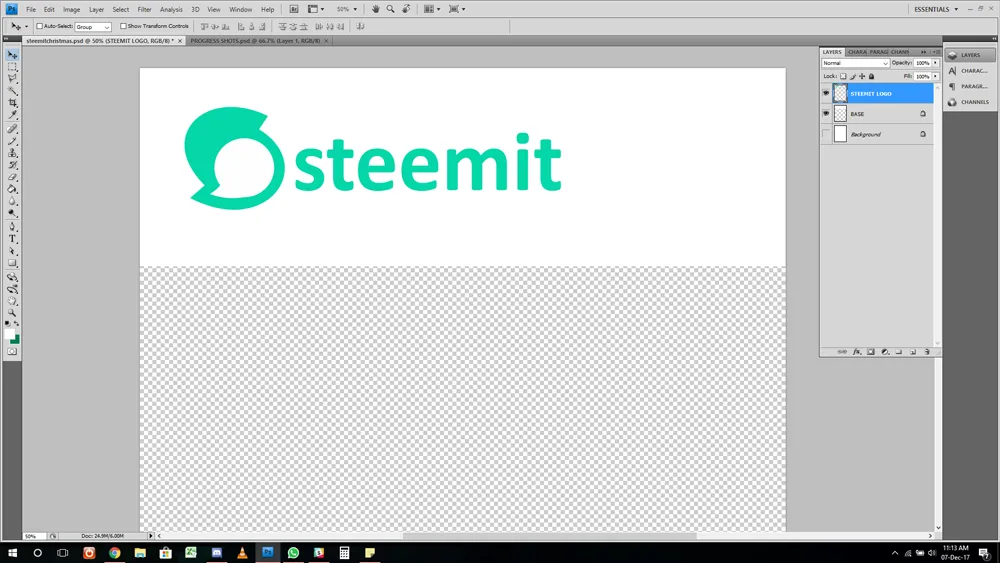This screenshot has height=563, width=1000.
Task: Select the Clone Stamp tool
Action: coord(12,154)
